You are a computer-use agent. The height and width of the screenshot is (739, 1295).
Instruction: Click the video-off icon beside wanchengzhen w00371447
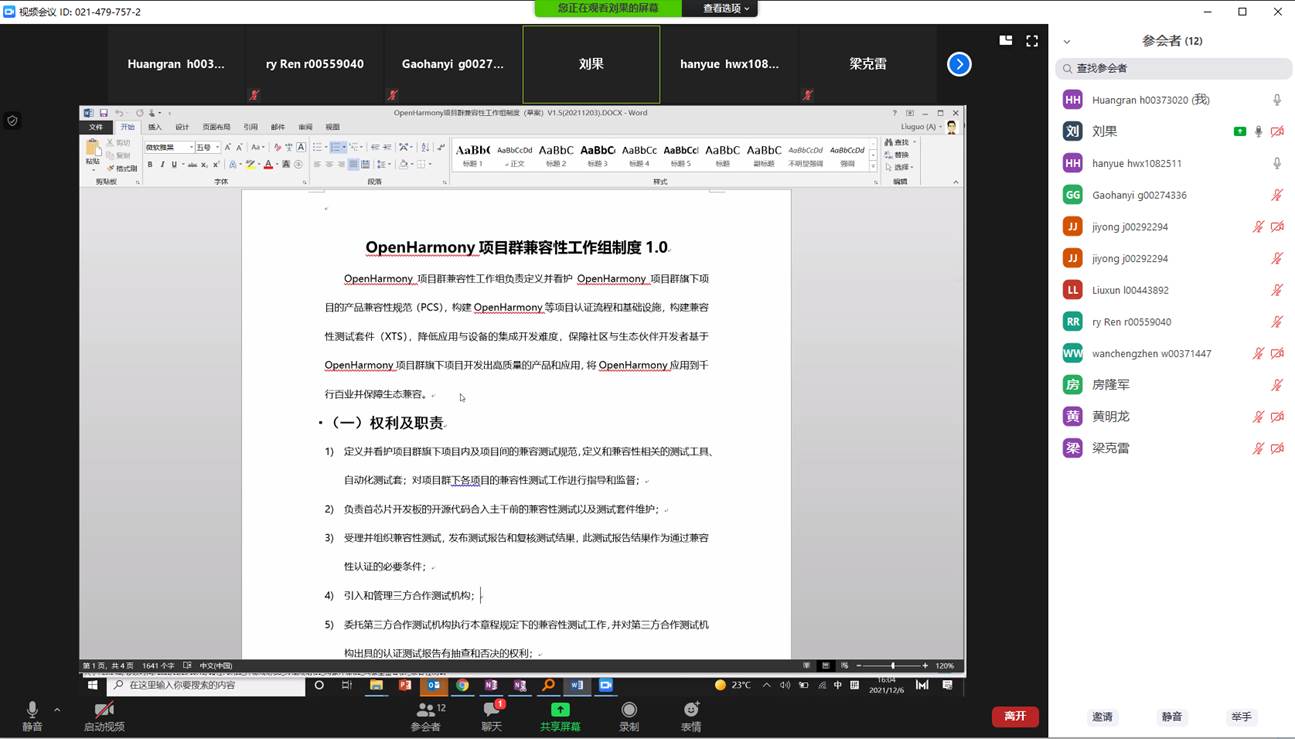1277,353
